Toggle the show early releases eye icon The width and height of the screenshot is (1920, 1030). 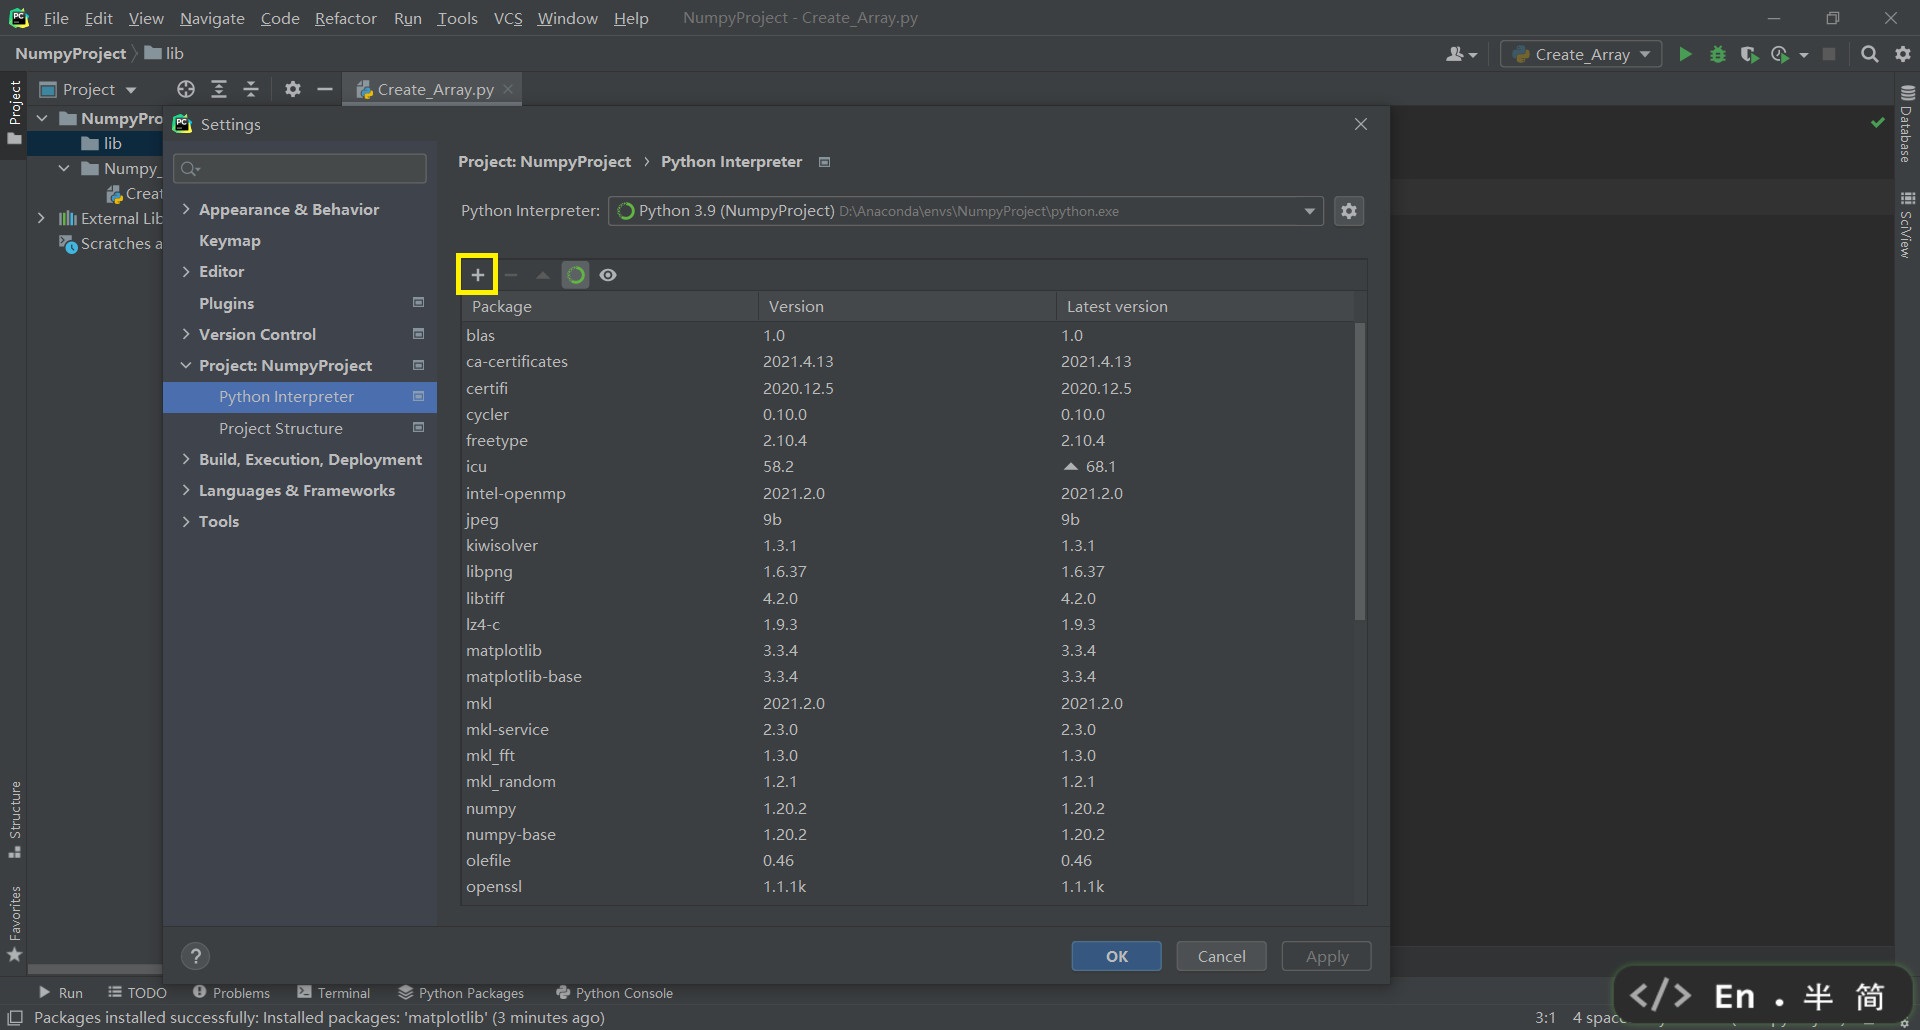[x=608, y=275]
